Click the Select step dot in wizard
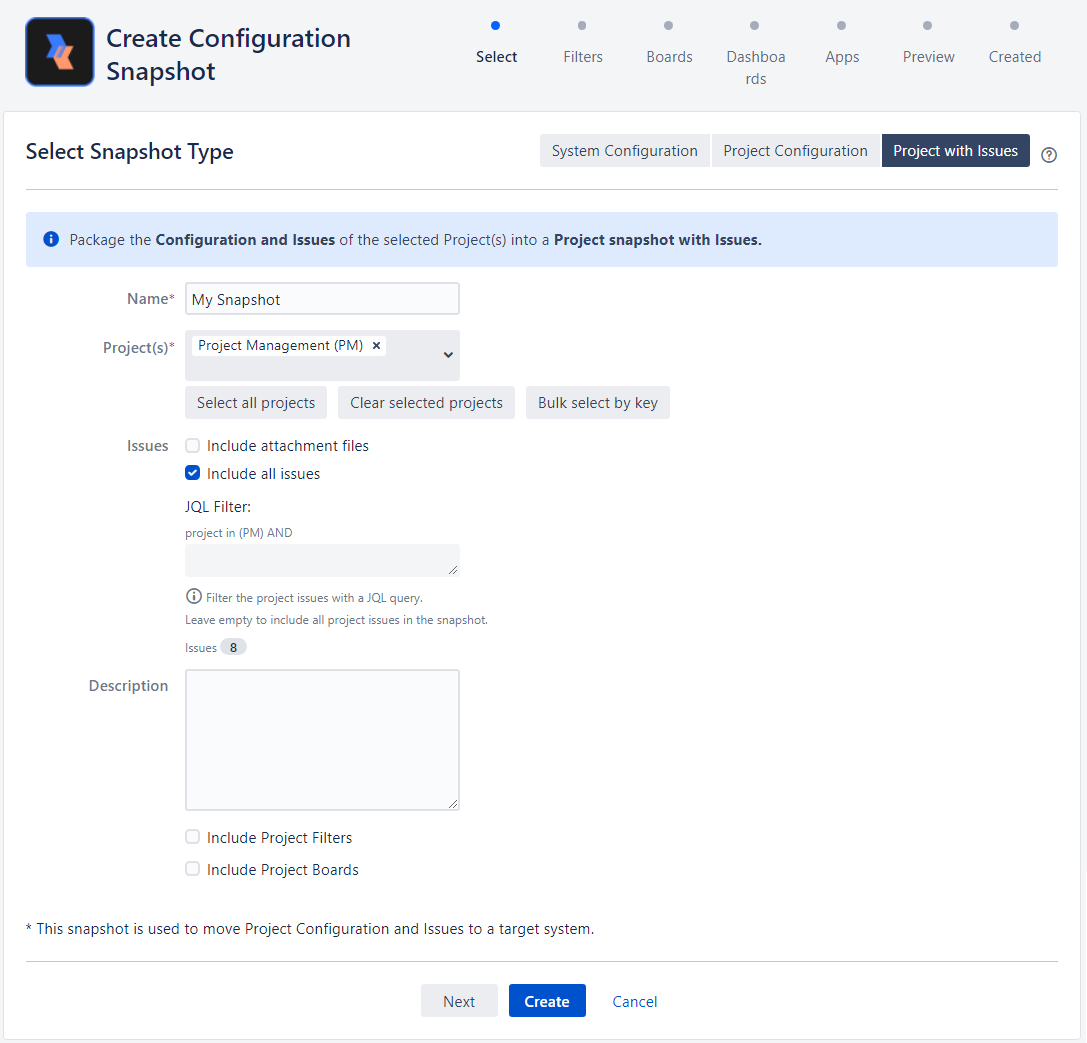Viewport: 1087px width, 1043px height. click(x=496, y=26)
